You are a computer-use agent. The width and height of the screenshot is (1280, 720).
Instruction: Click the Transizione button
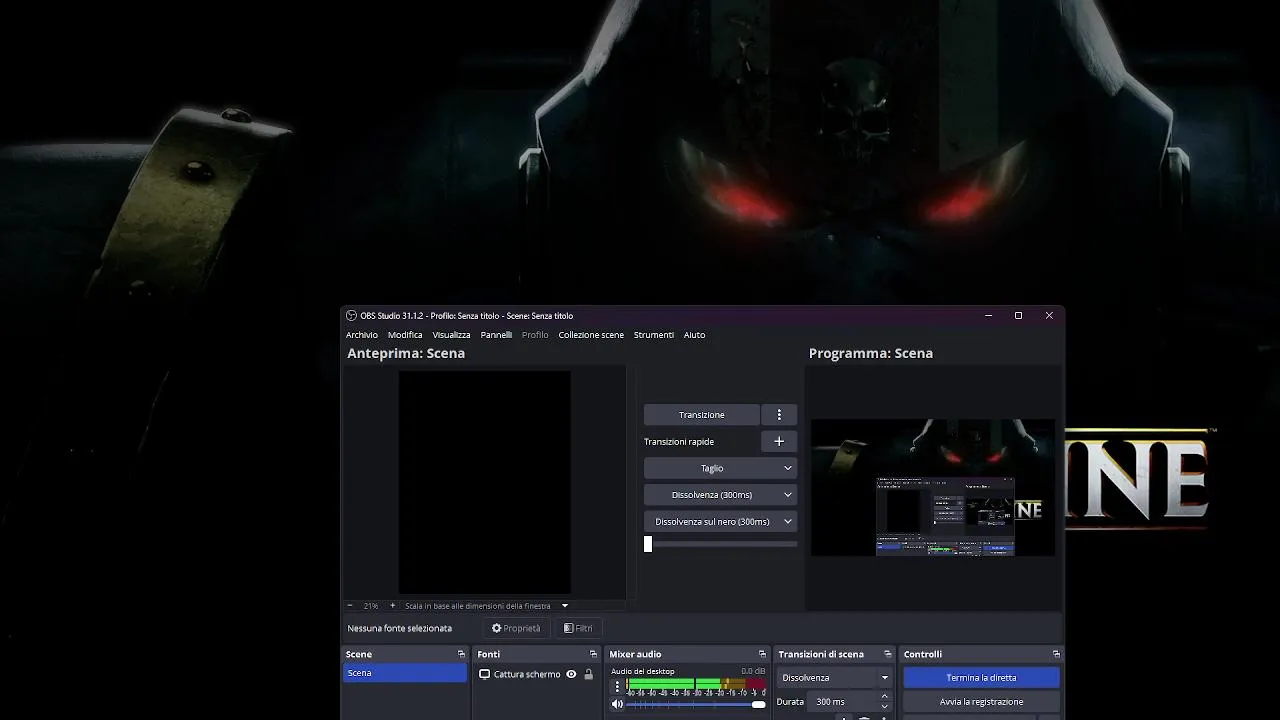(x=702, y=414)
